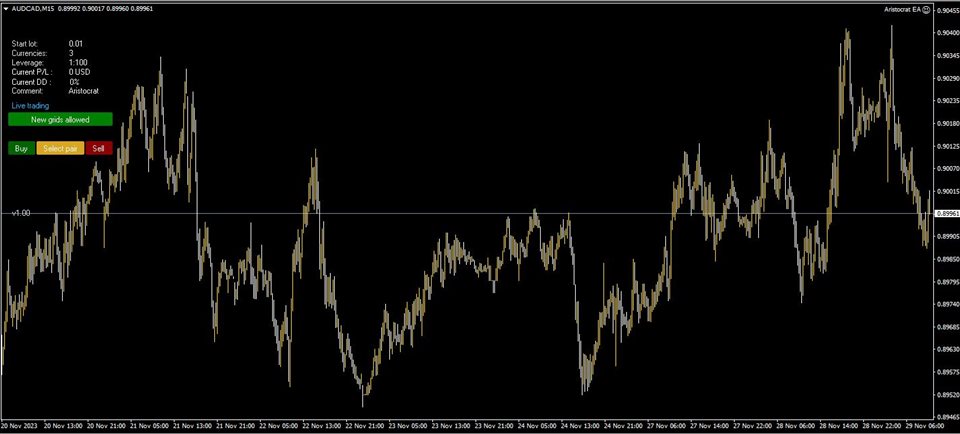Click the 24 Nov 21:00 time label
960x434 pixels.
tap(623, 425)
